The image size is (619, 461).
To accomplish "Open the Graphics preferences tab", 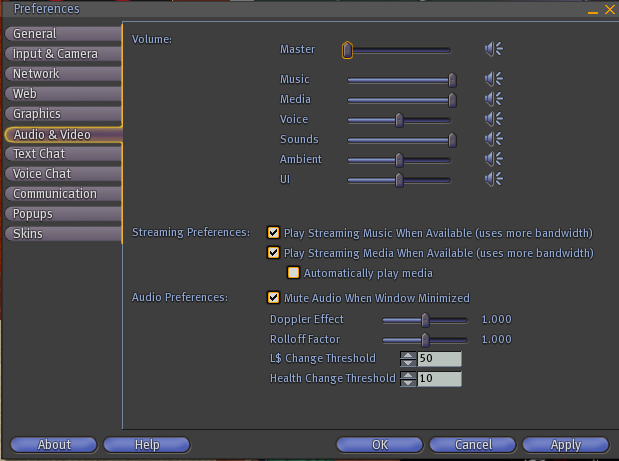I will pos(63,114).
